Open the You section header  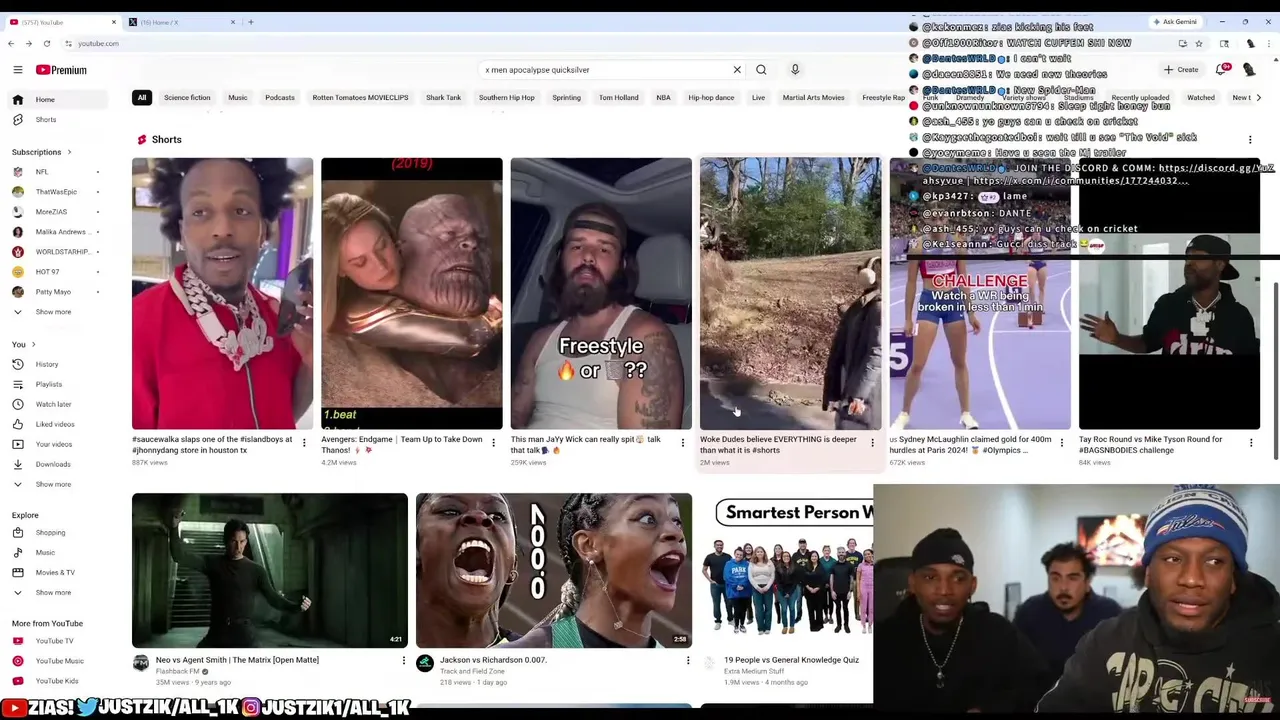click(23, 344)
